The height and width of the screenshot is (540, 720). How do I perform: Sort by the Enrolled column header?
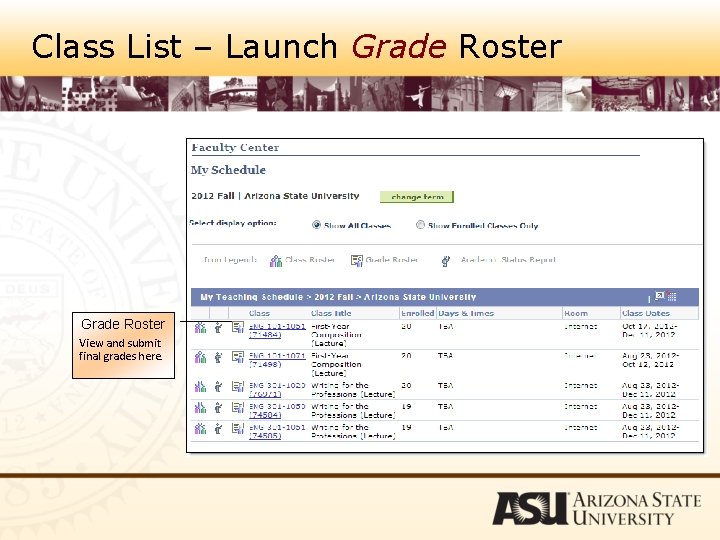point(417,313)
